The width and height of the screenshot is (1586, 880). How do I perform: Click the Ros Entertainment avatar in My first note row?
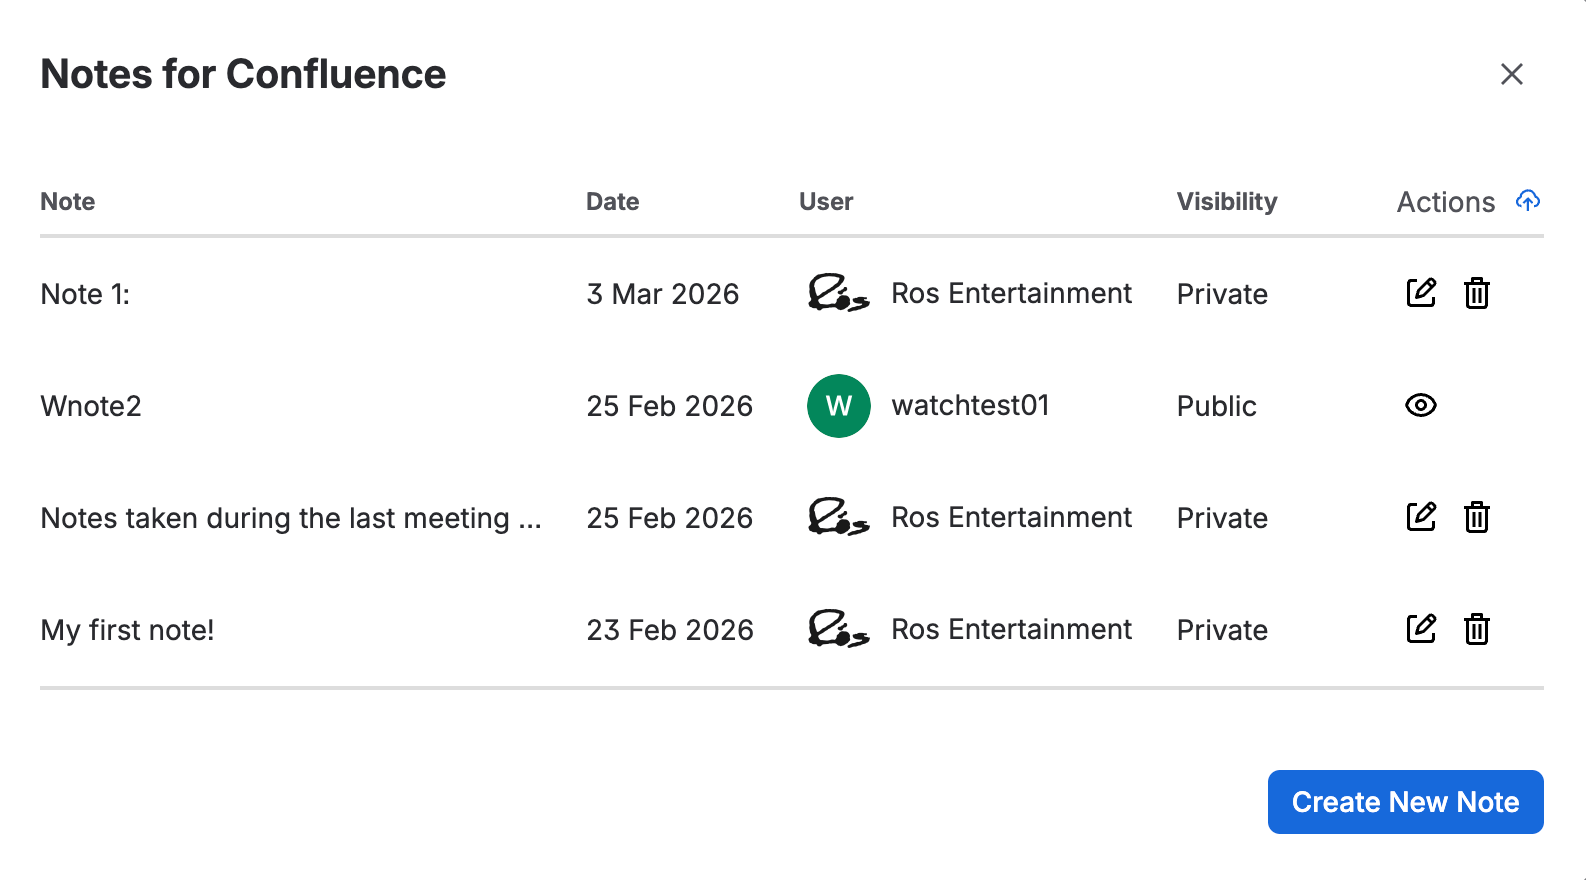[839, 629]
